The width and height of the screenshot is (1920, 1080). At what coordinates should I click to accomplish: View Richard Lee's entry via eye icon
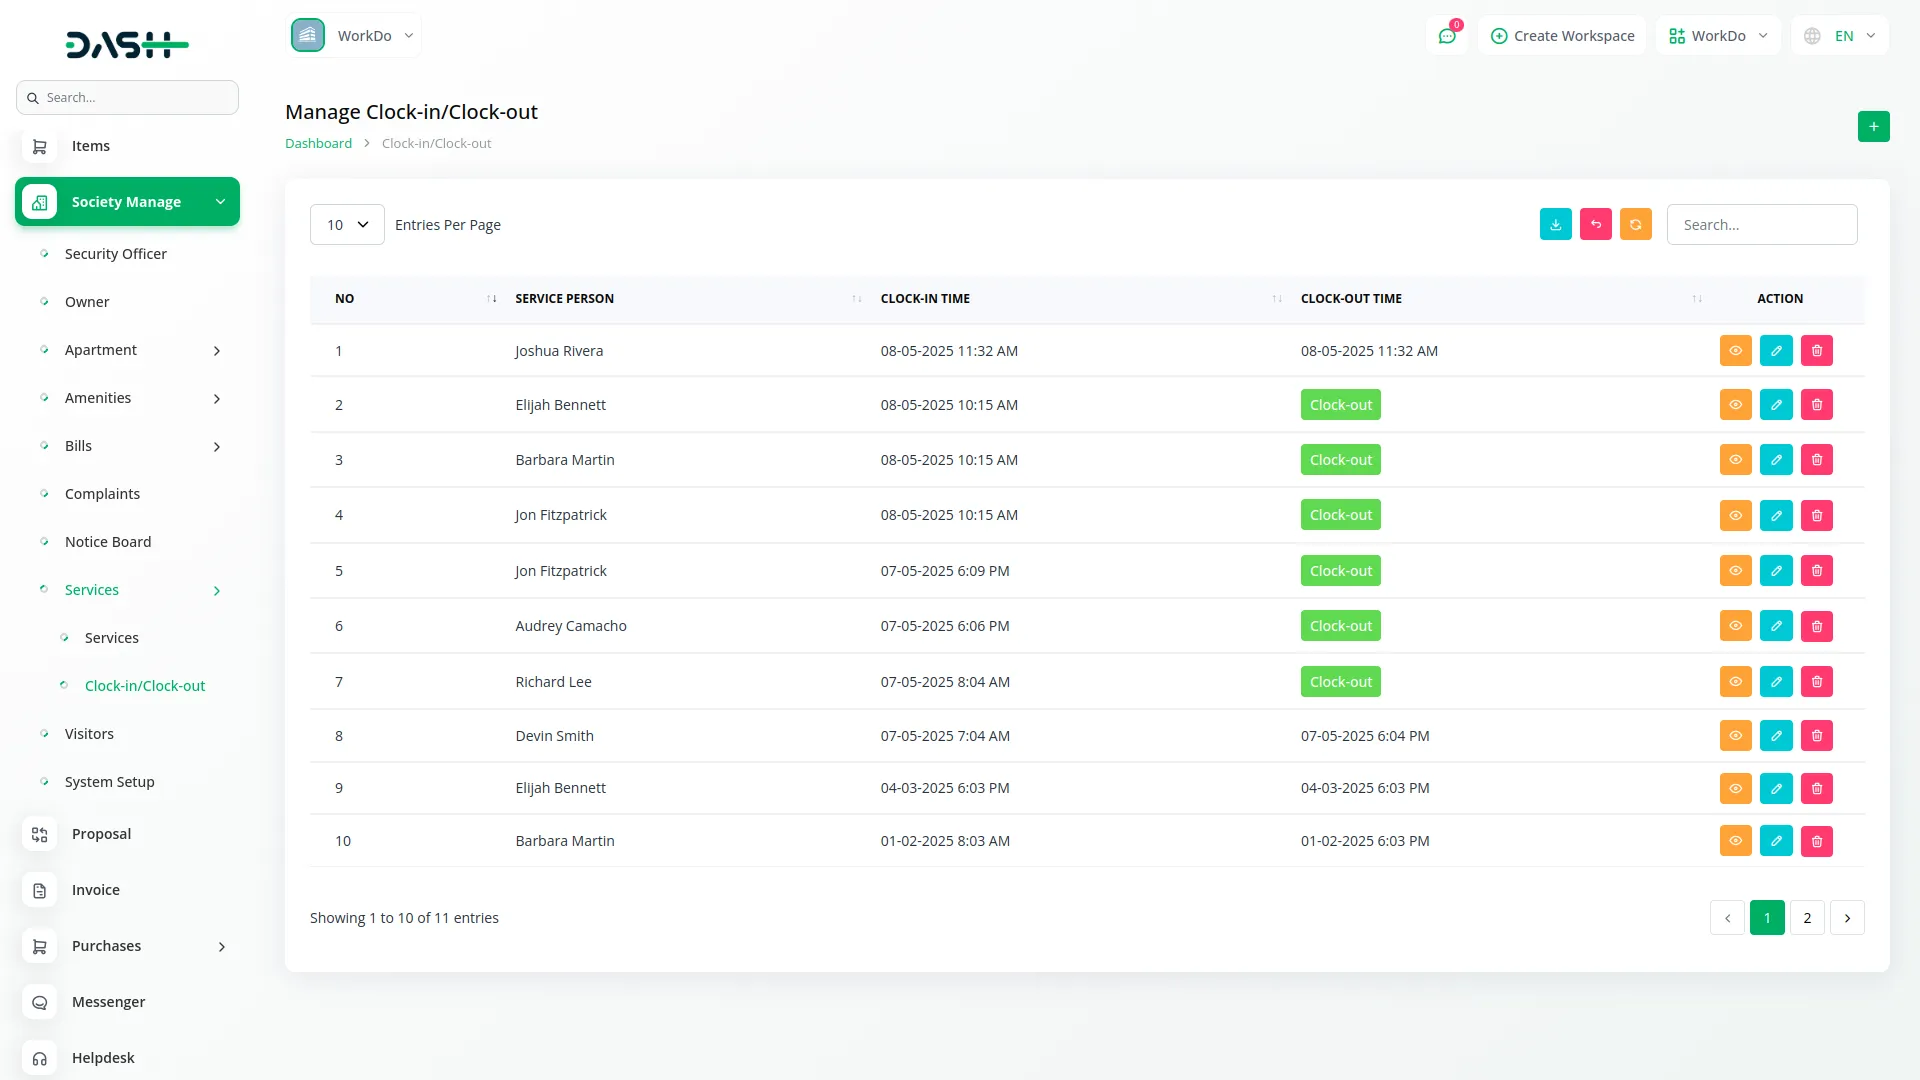(x=1735, y=682)
